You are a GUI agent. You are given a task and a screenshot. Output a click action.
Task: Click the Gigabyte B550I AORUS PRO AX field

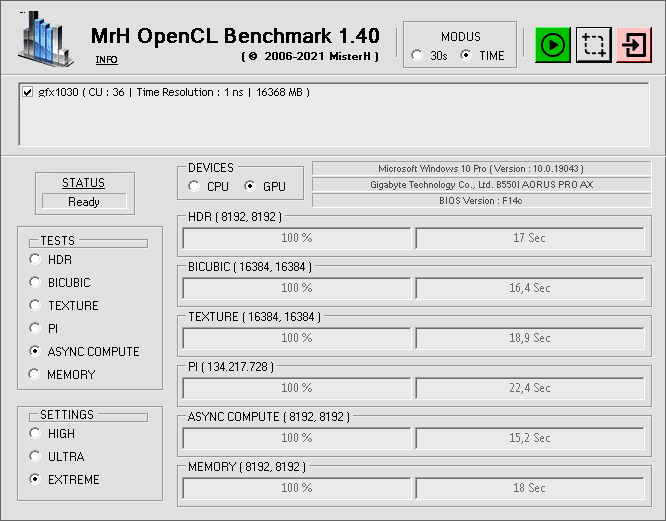[481, 185]
